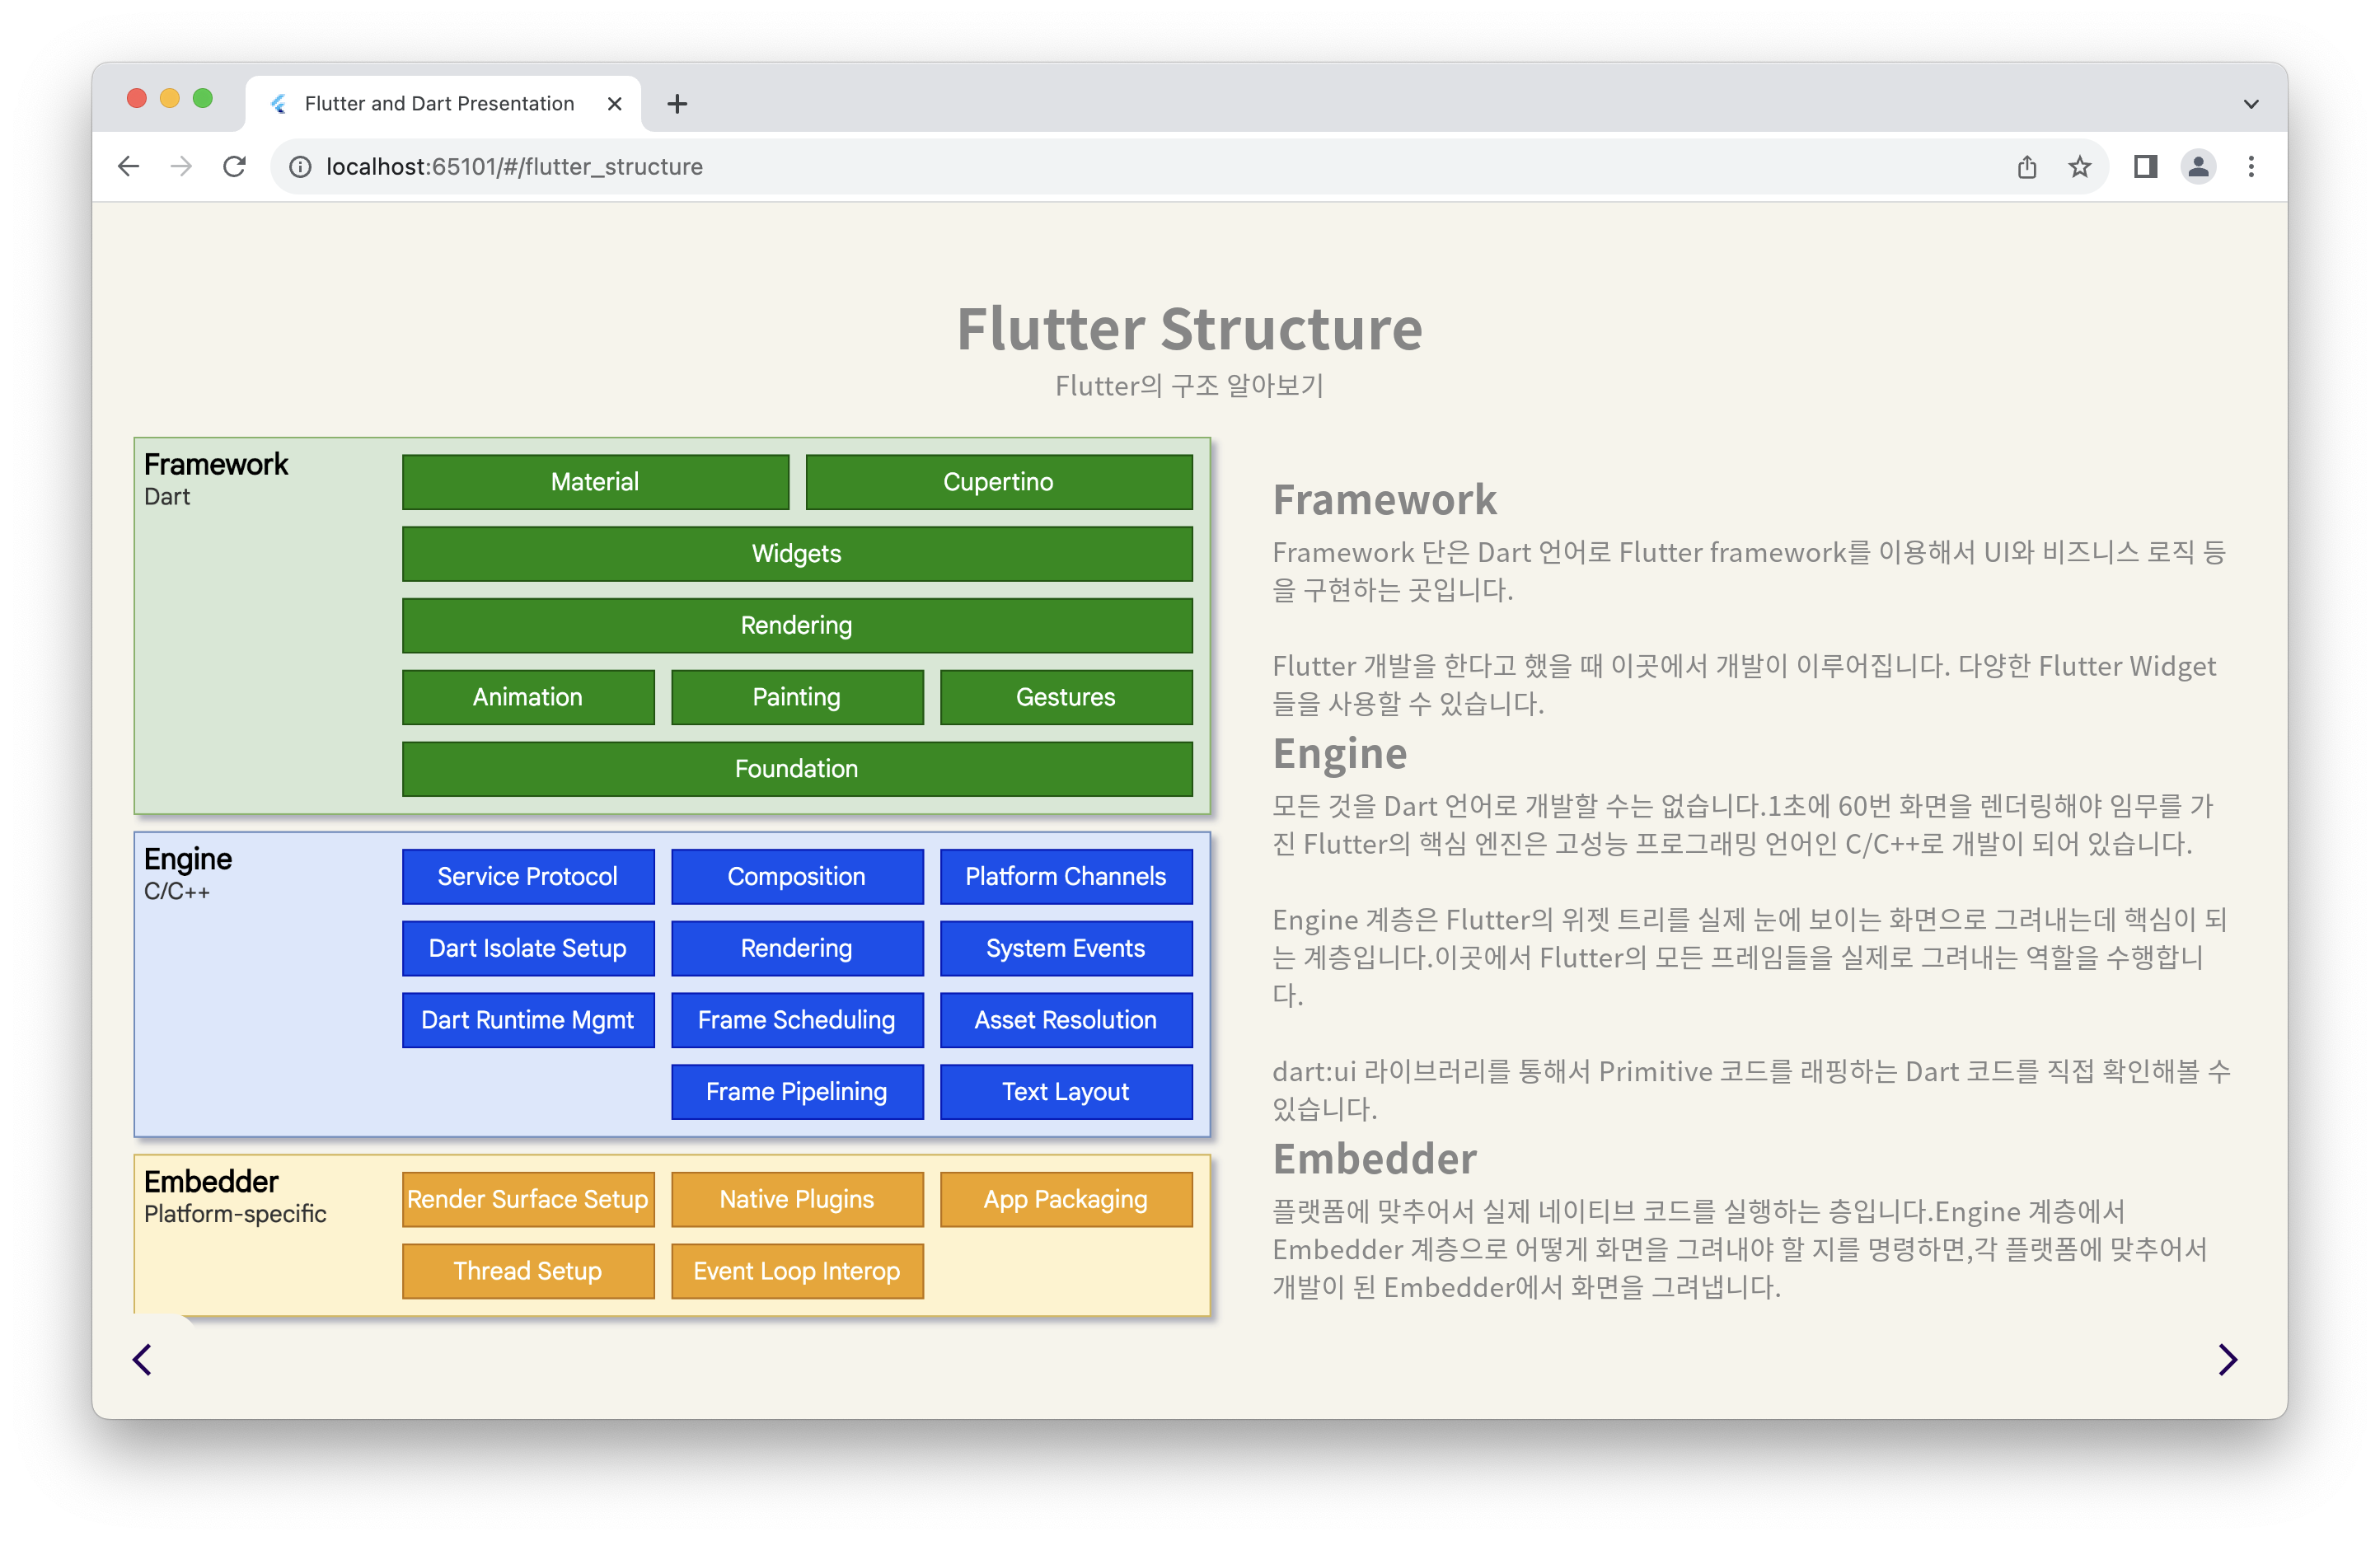Click the 'Embedder Platform-specific' diagram label
The image size is (2380, 1541).
[235, 1197]
